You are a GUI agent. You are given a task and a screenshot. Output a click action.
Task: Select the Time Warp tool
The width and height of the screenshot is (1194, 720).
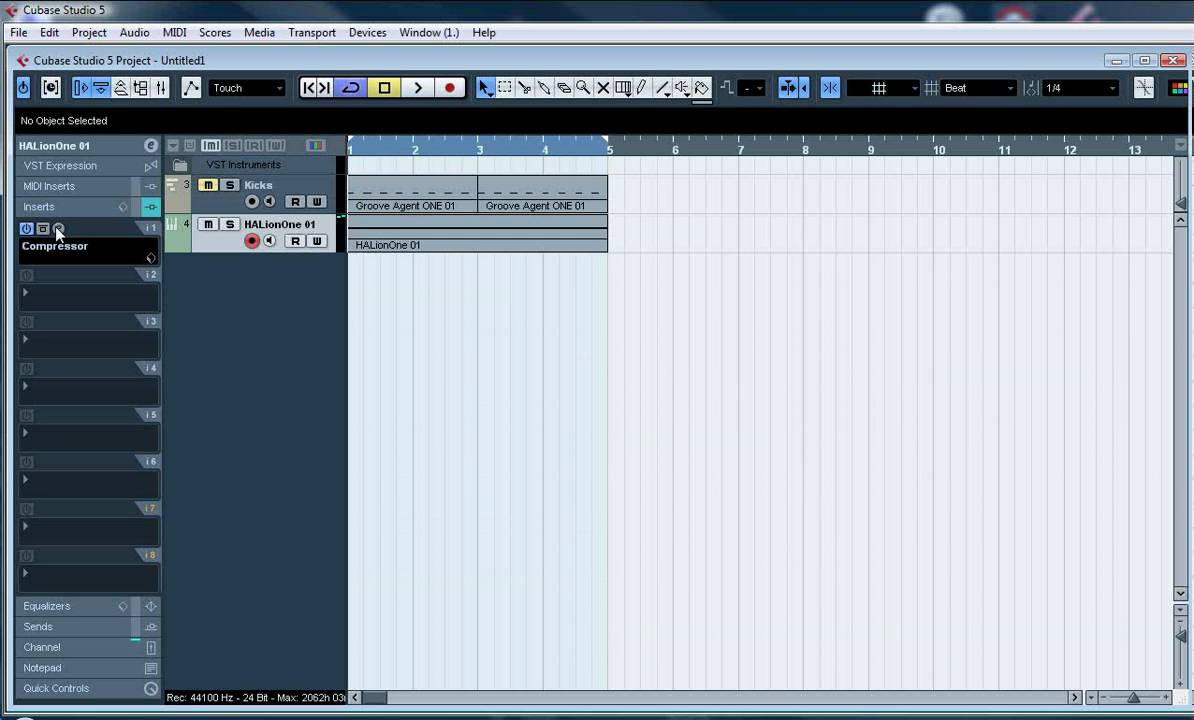click(623, 88)
